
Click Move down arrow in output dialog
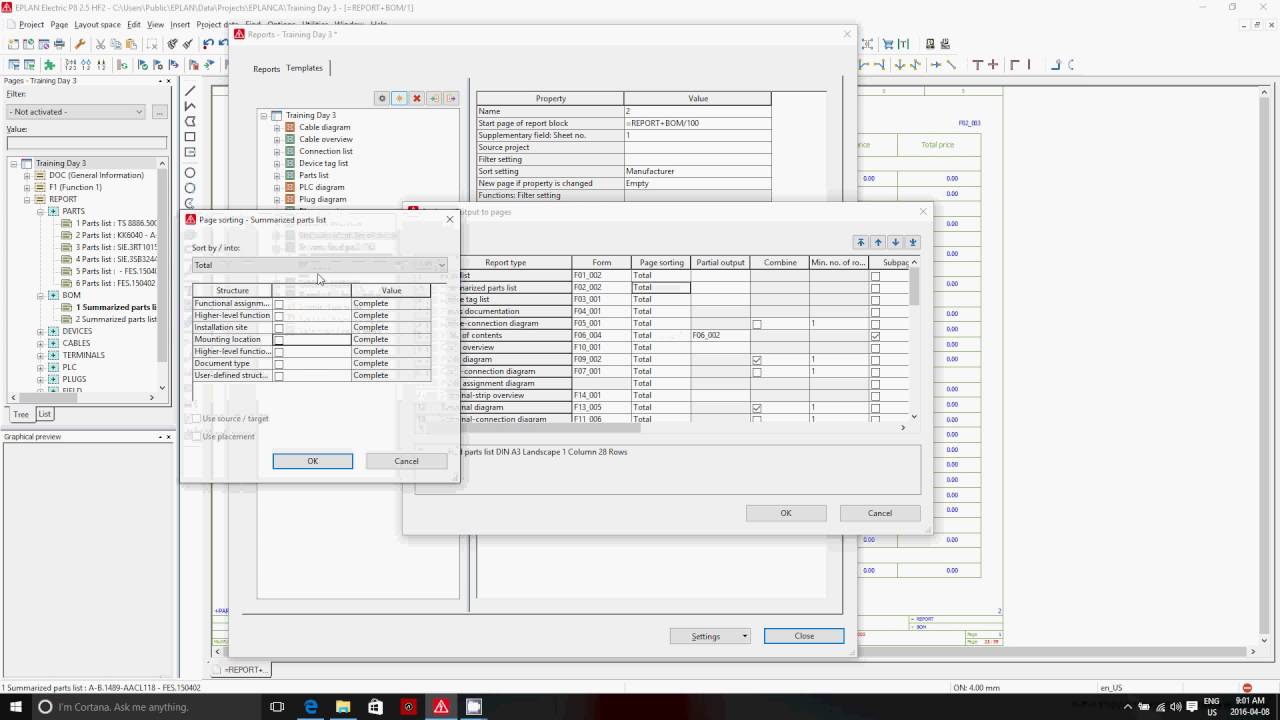[895, 242]
